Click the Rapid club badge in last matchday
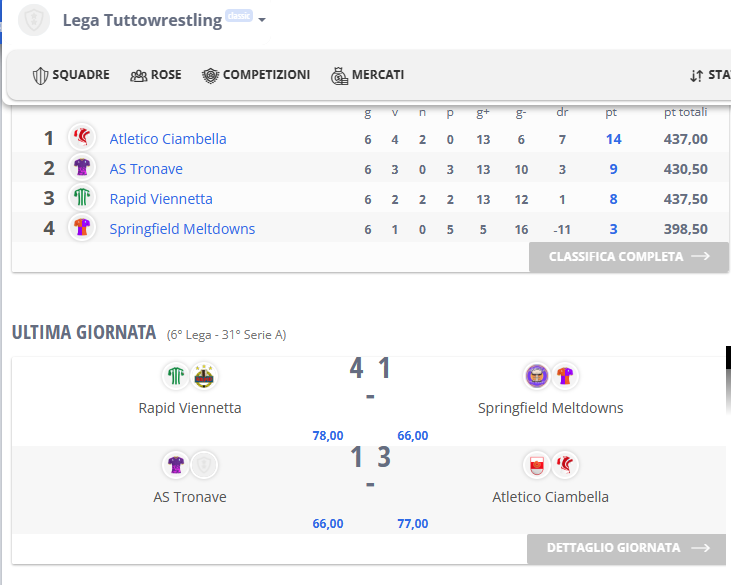731x585 pixels. point(204,376)
